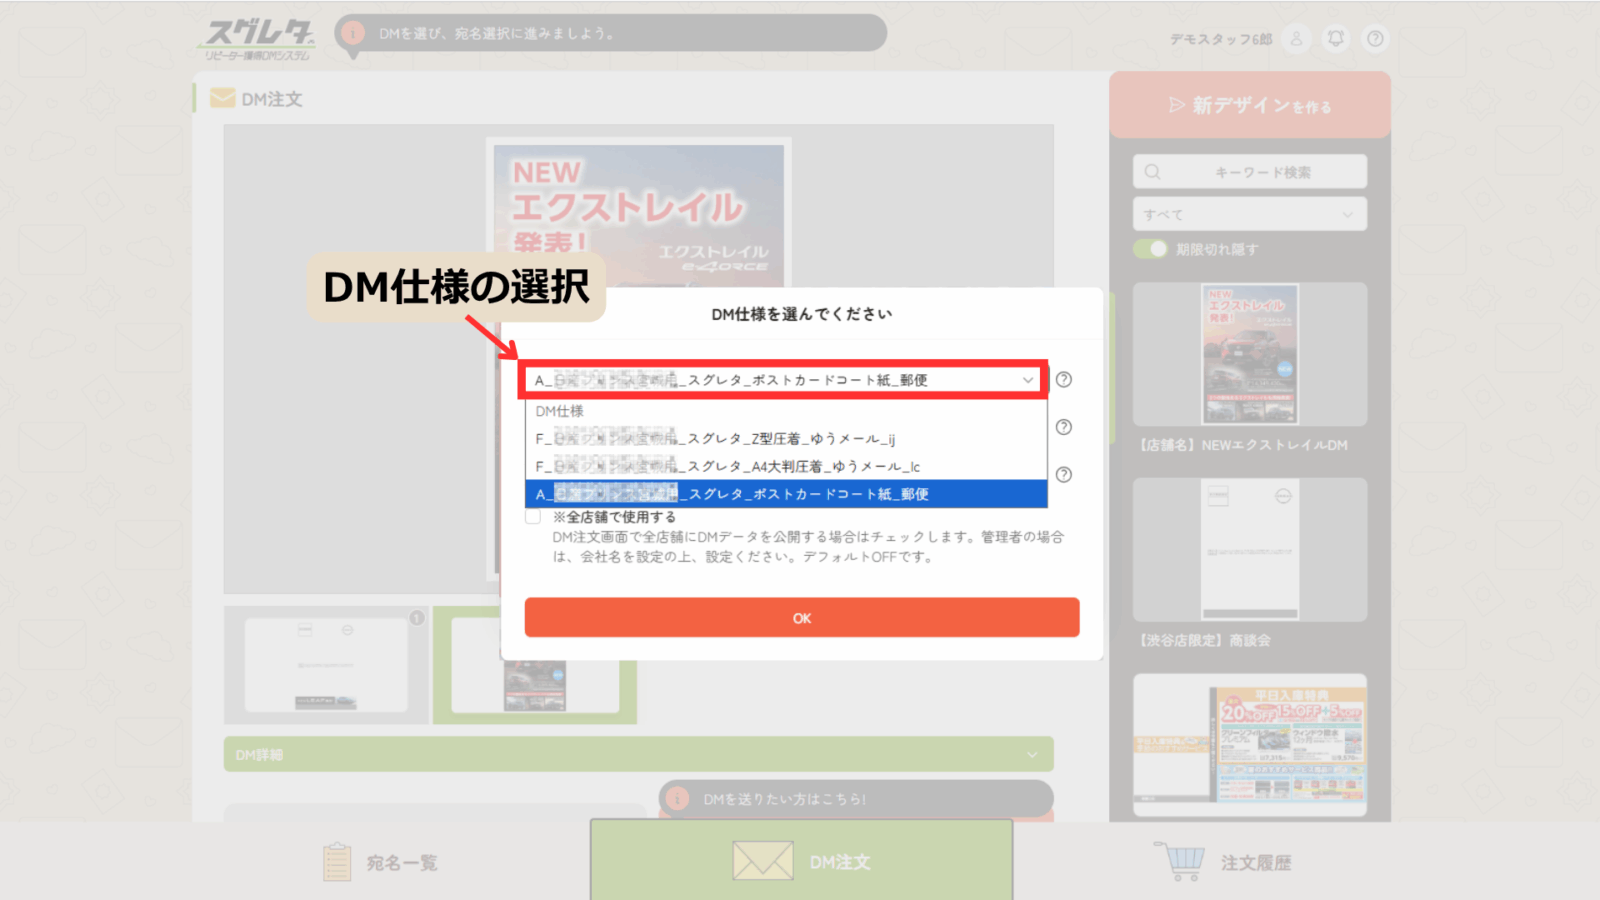Check the 全店舗で使用する checkbox
The image size is (1600, 900).
[533, 517]
